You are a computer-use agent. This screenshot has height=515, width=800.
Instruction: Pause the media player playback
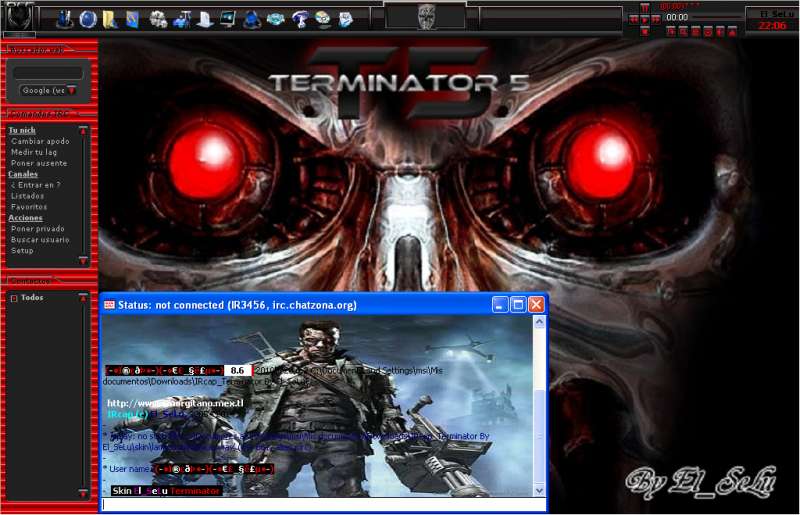coord(645,8)
